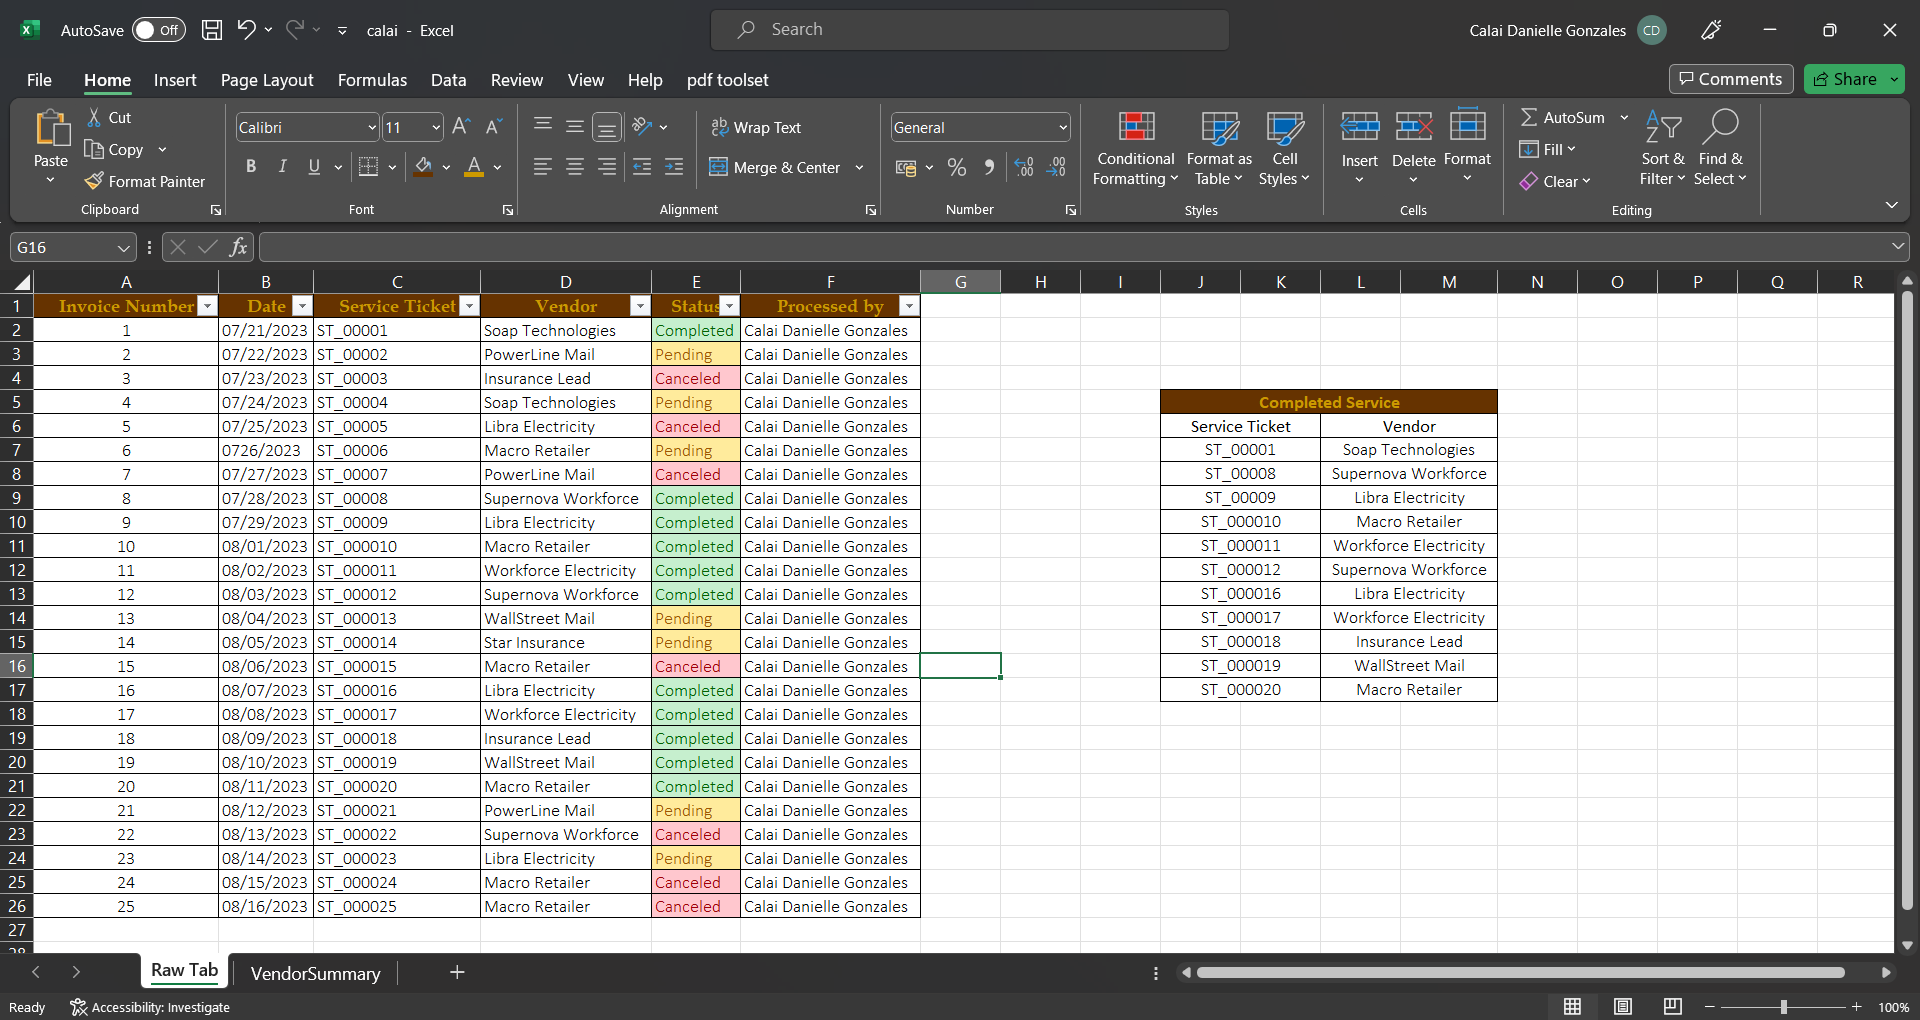Open Sort & Filter options

(x=1662, y=148)
